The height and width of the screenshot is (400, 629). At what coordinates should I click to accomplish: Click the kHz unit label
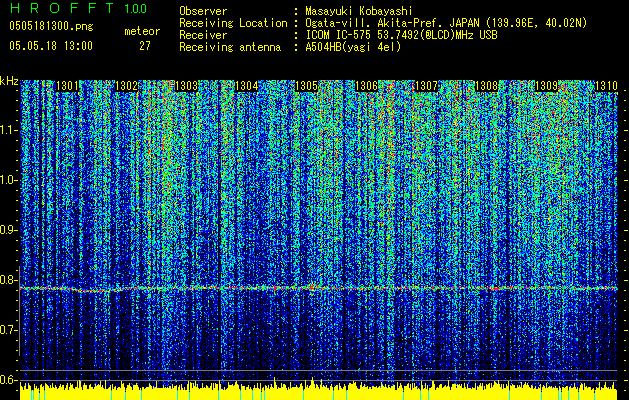(9, 81)
